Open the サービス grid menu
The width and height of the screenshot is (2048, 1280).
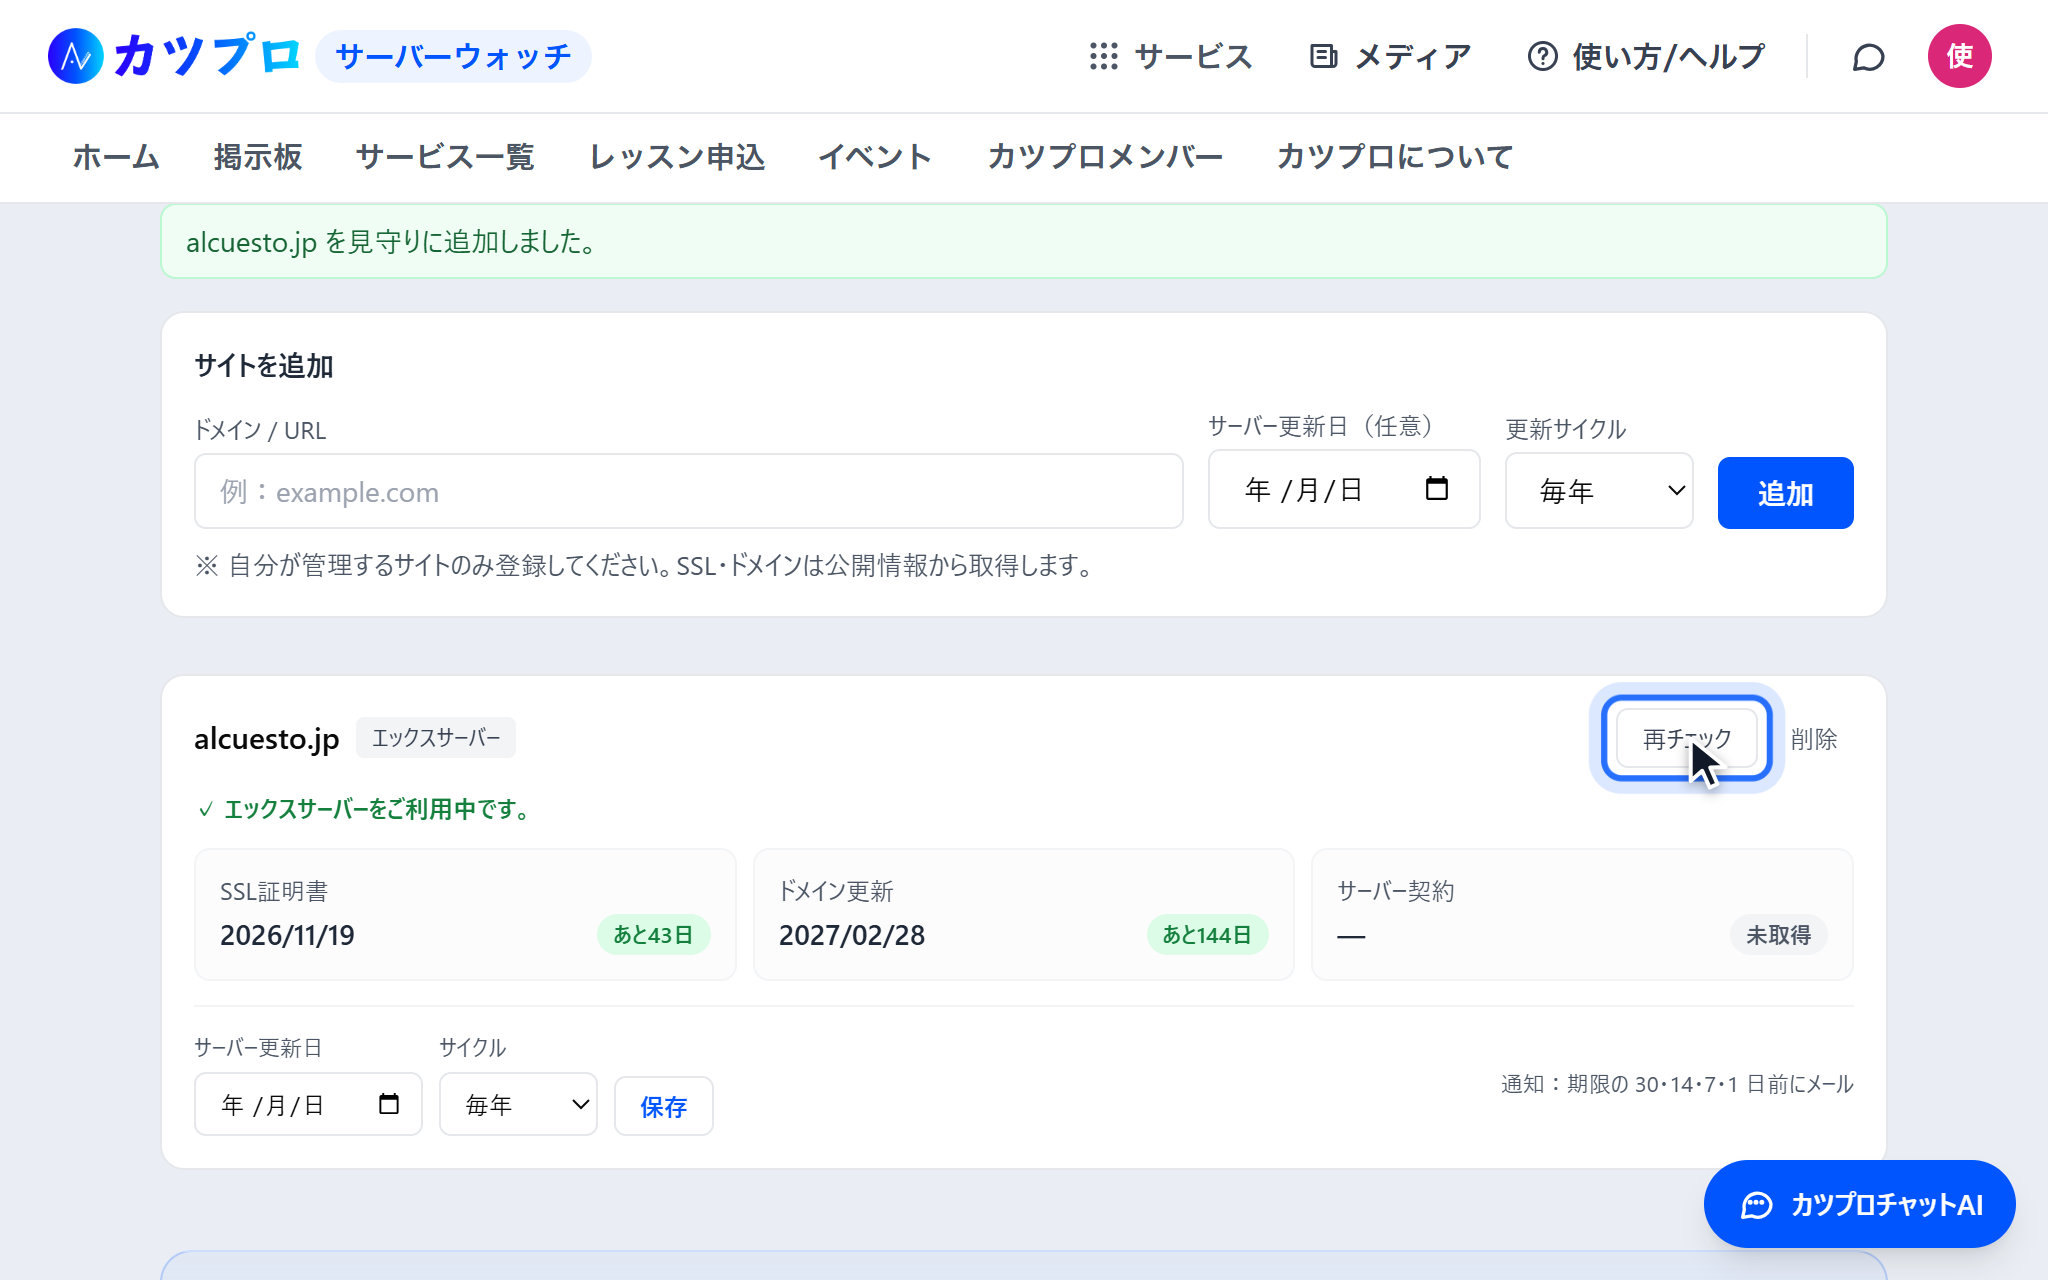point(1171,56)
